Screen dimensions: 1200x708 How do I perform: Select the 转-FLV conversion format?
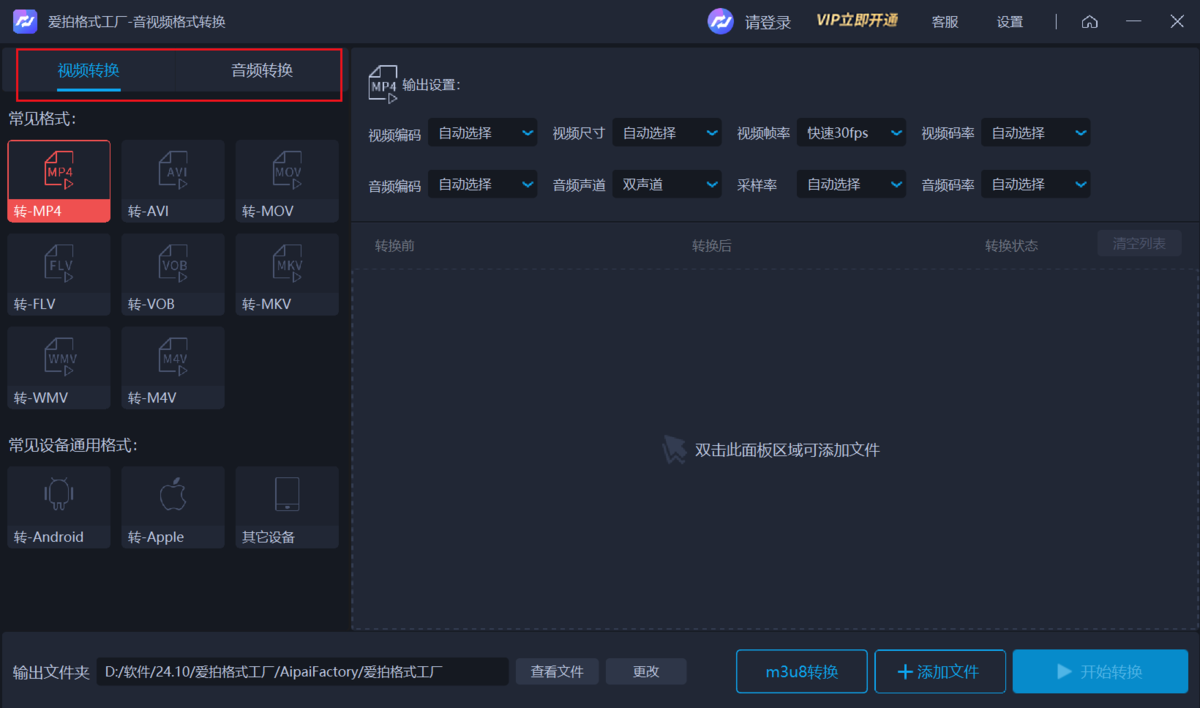pyautogui.click(x=58, y=274)
